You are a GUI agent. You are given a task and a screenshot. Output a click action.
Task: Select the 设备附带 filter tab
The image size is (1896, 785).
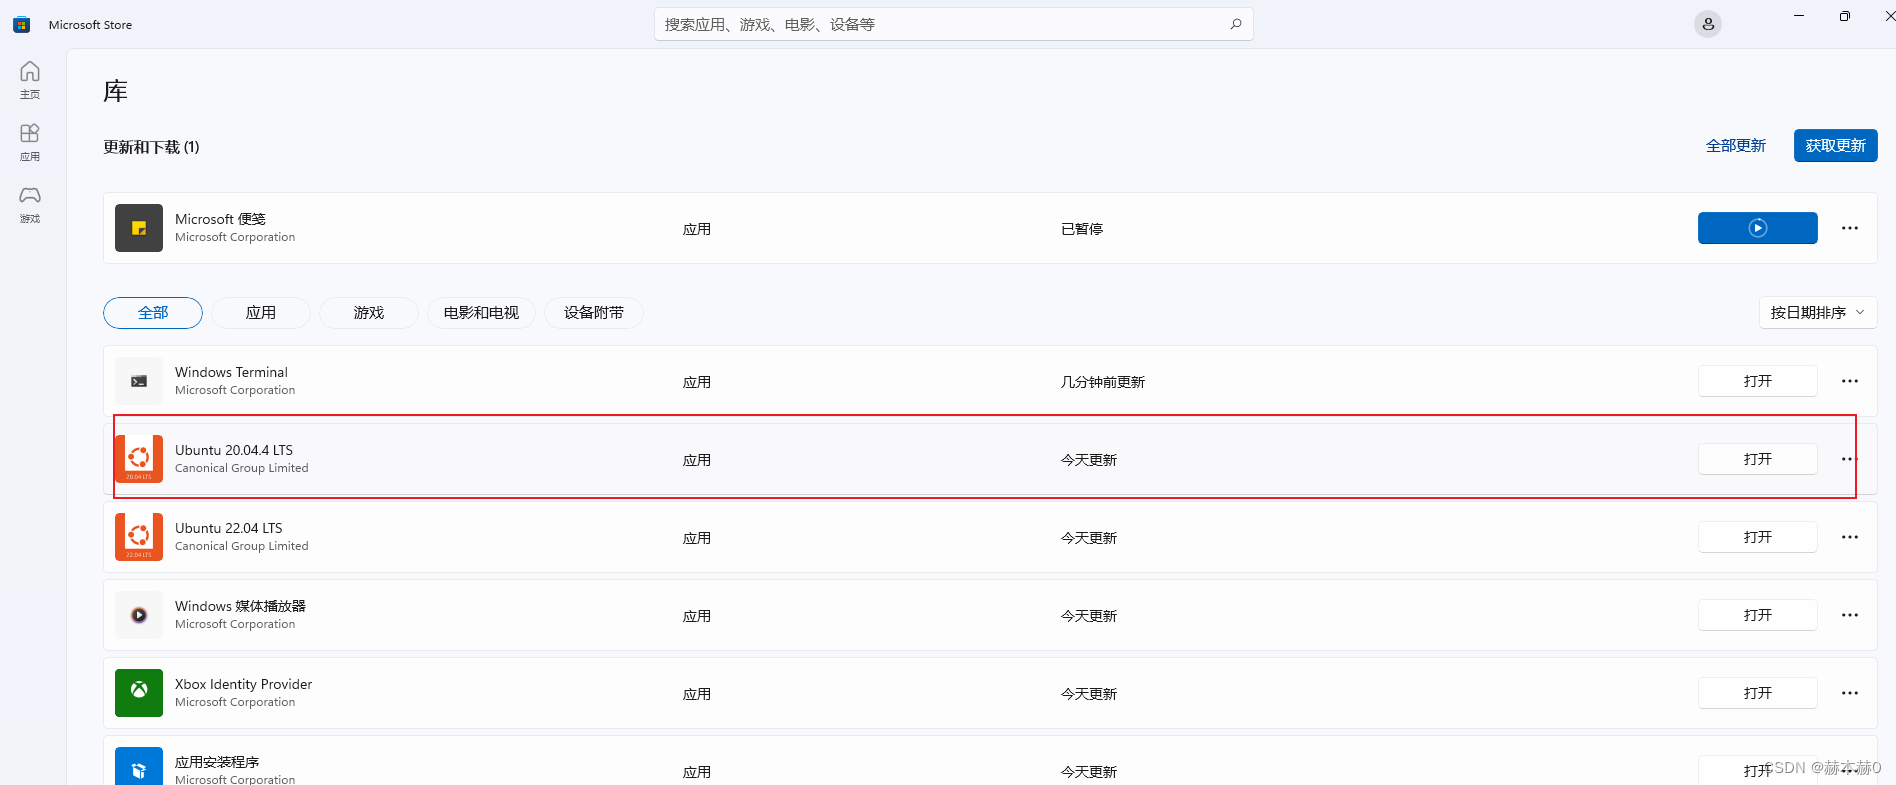click(593, 313)
